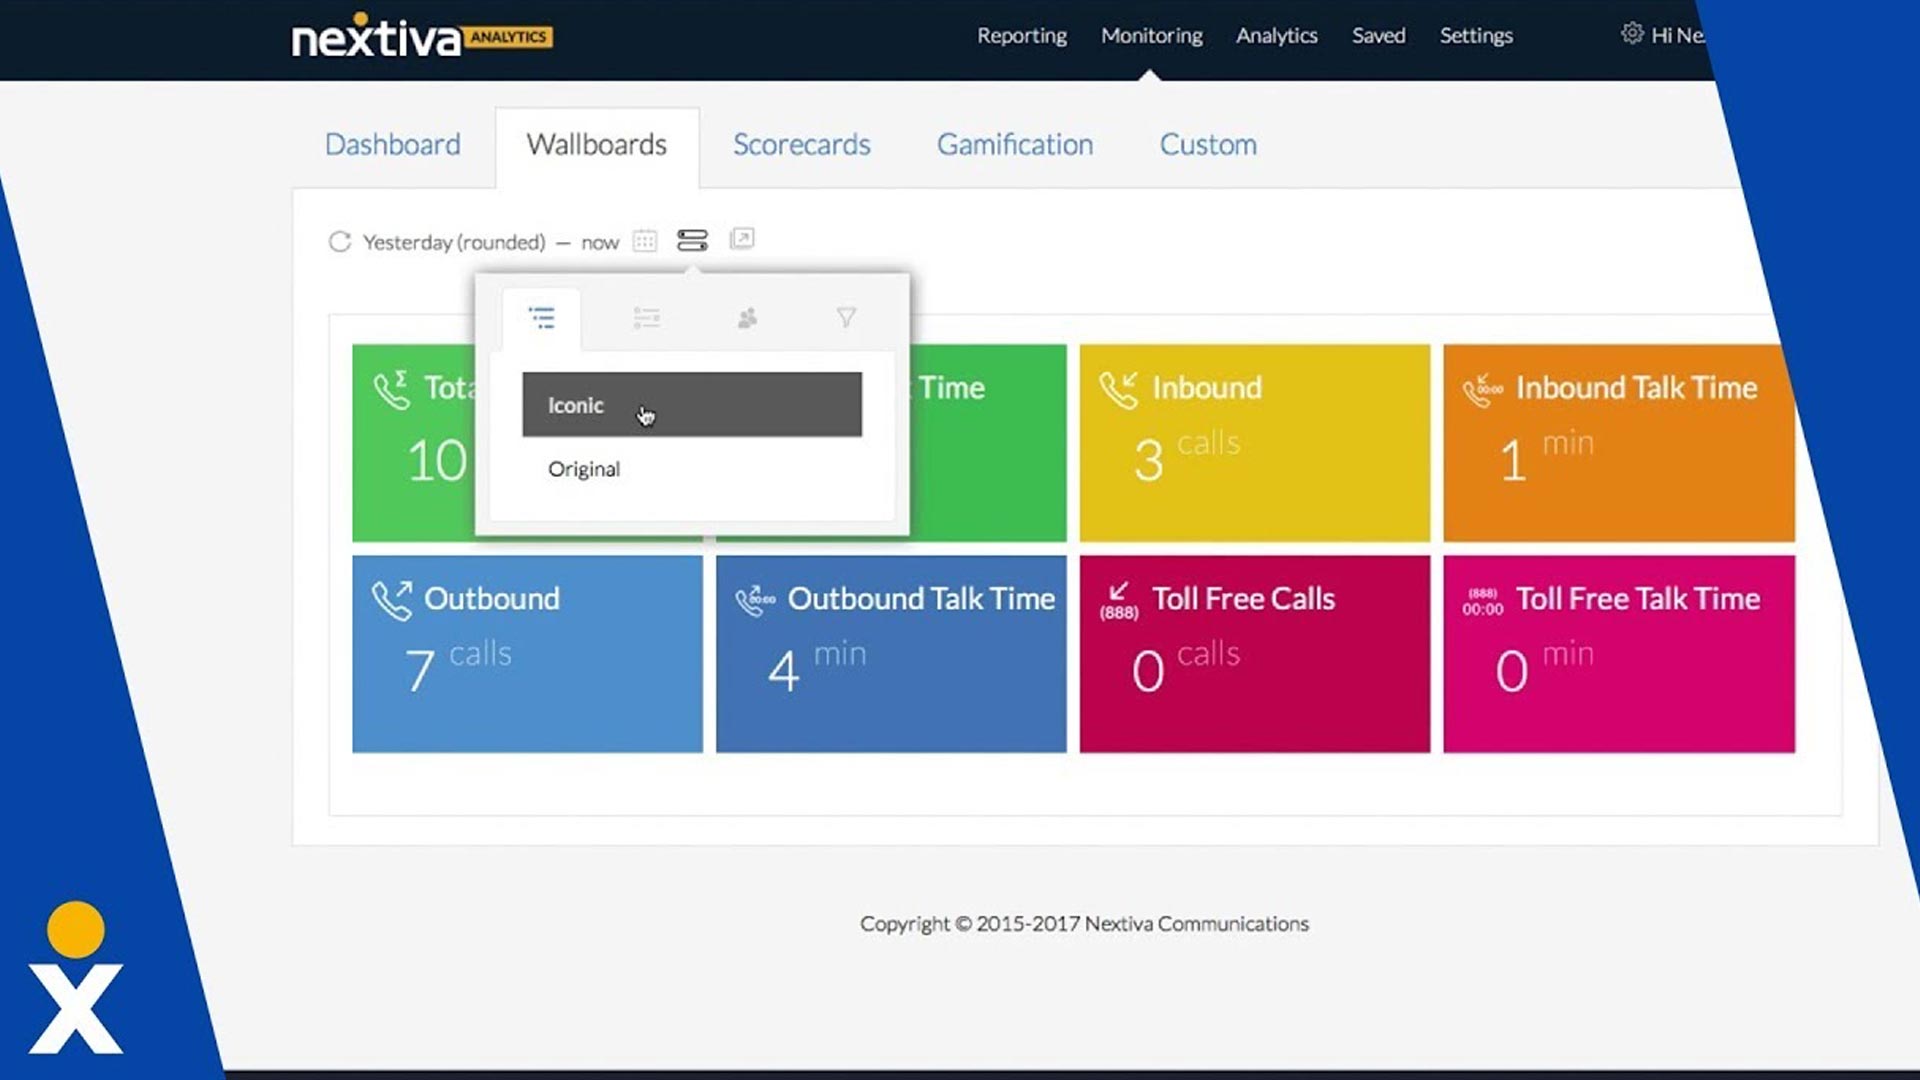Image resolution: width=1920 pixels, height=1080 pixels.
Task: Open the calendar date picker icon
Action: pos(645,241)
